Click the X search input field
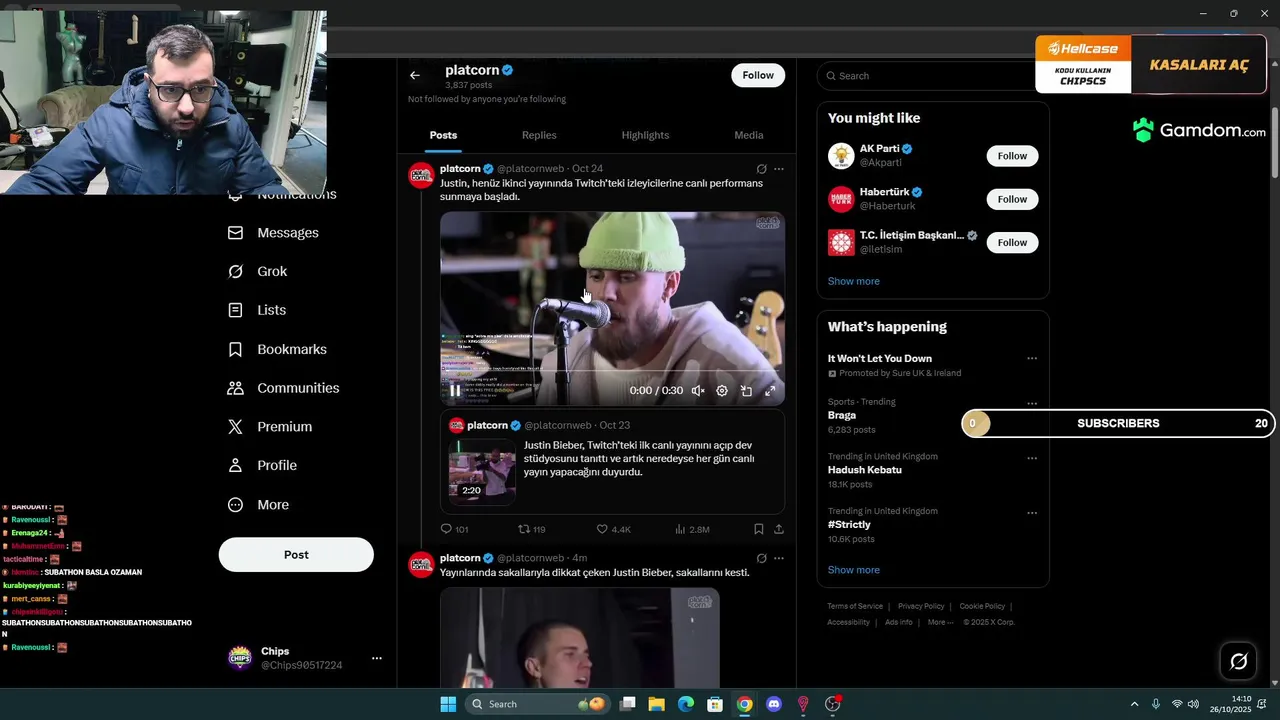The image size is (1280, 720). point(932,76)
